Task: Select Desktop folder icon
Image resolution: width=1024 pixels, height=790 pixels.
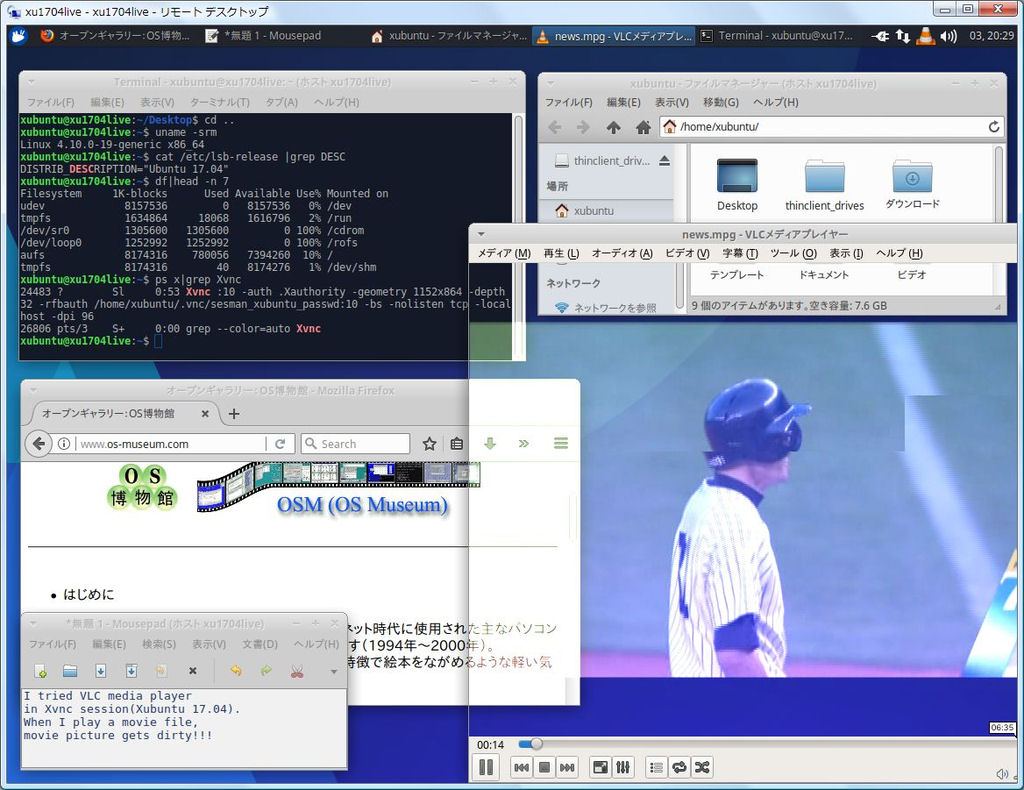Action: (x=737, y=185)
